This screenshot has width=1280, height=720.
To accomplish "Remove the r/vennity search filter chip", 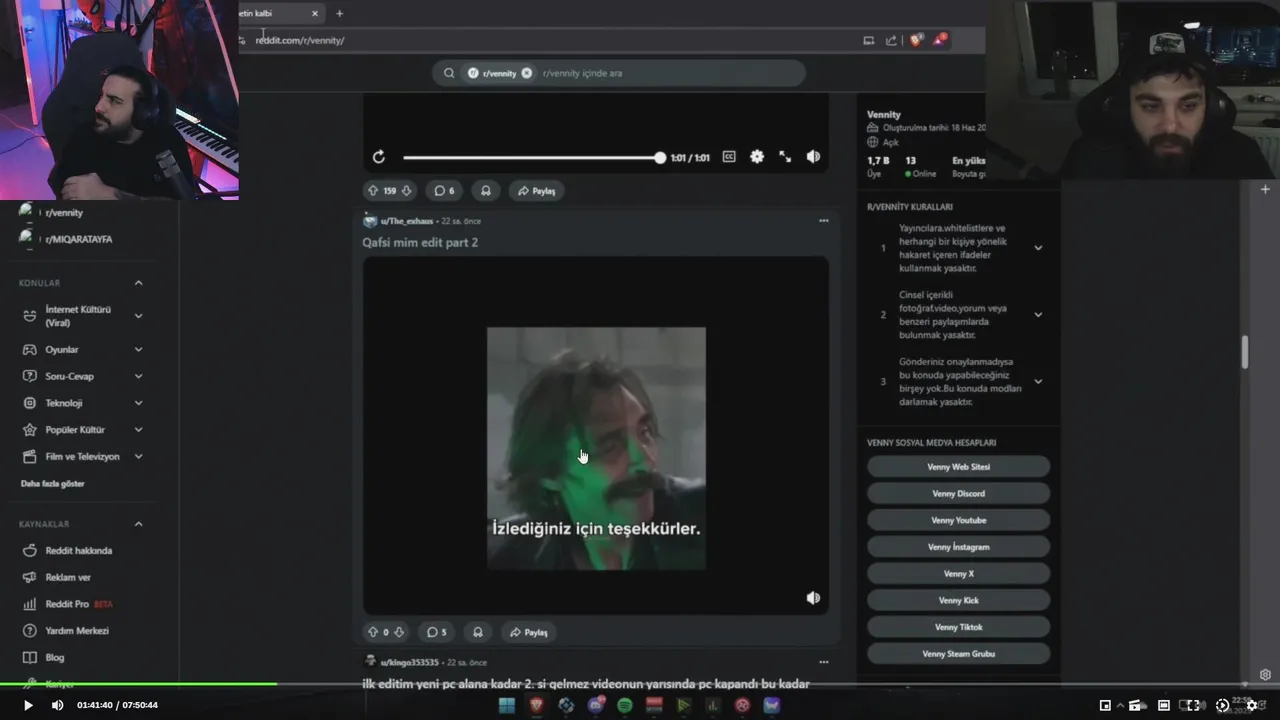I will (527, 73).
